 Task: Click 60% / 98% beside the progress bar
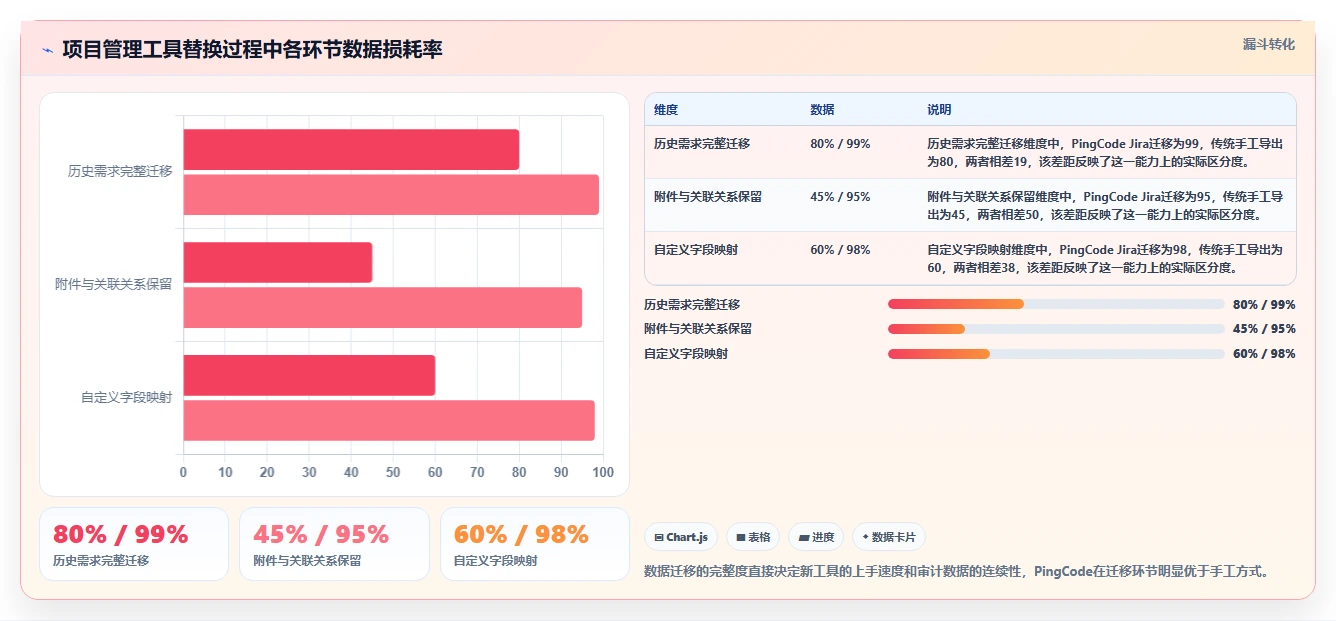[1264, 354]
